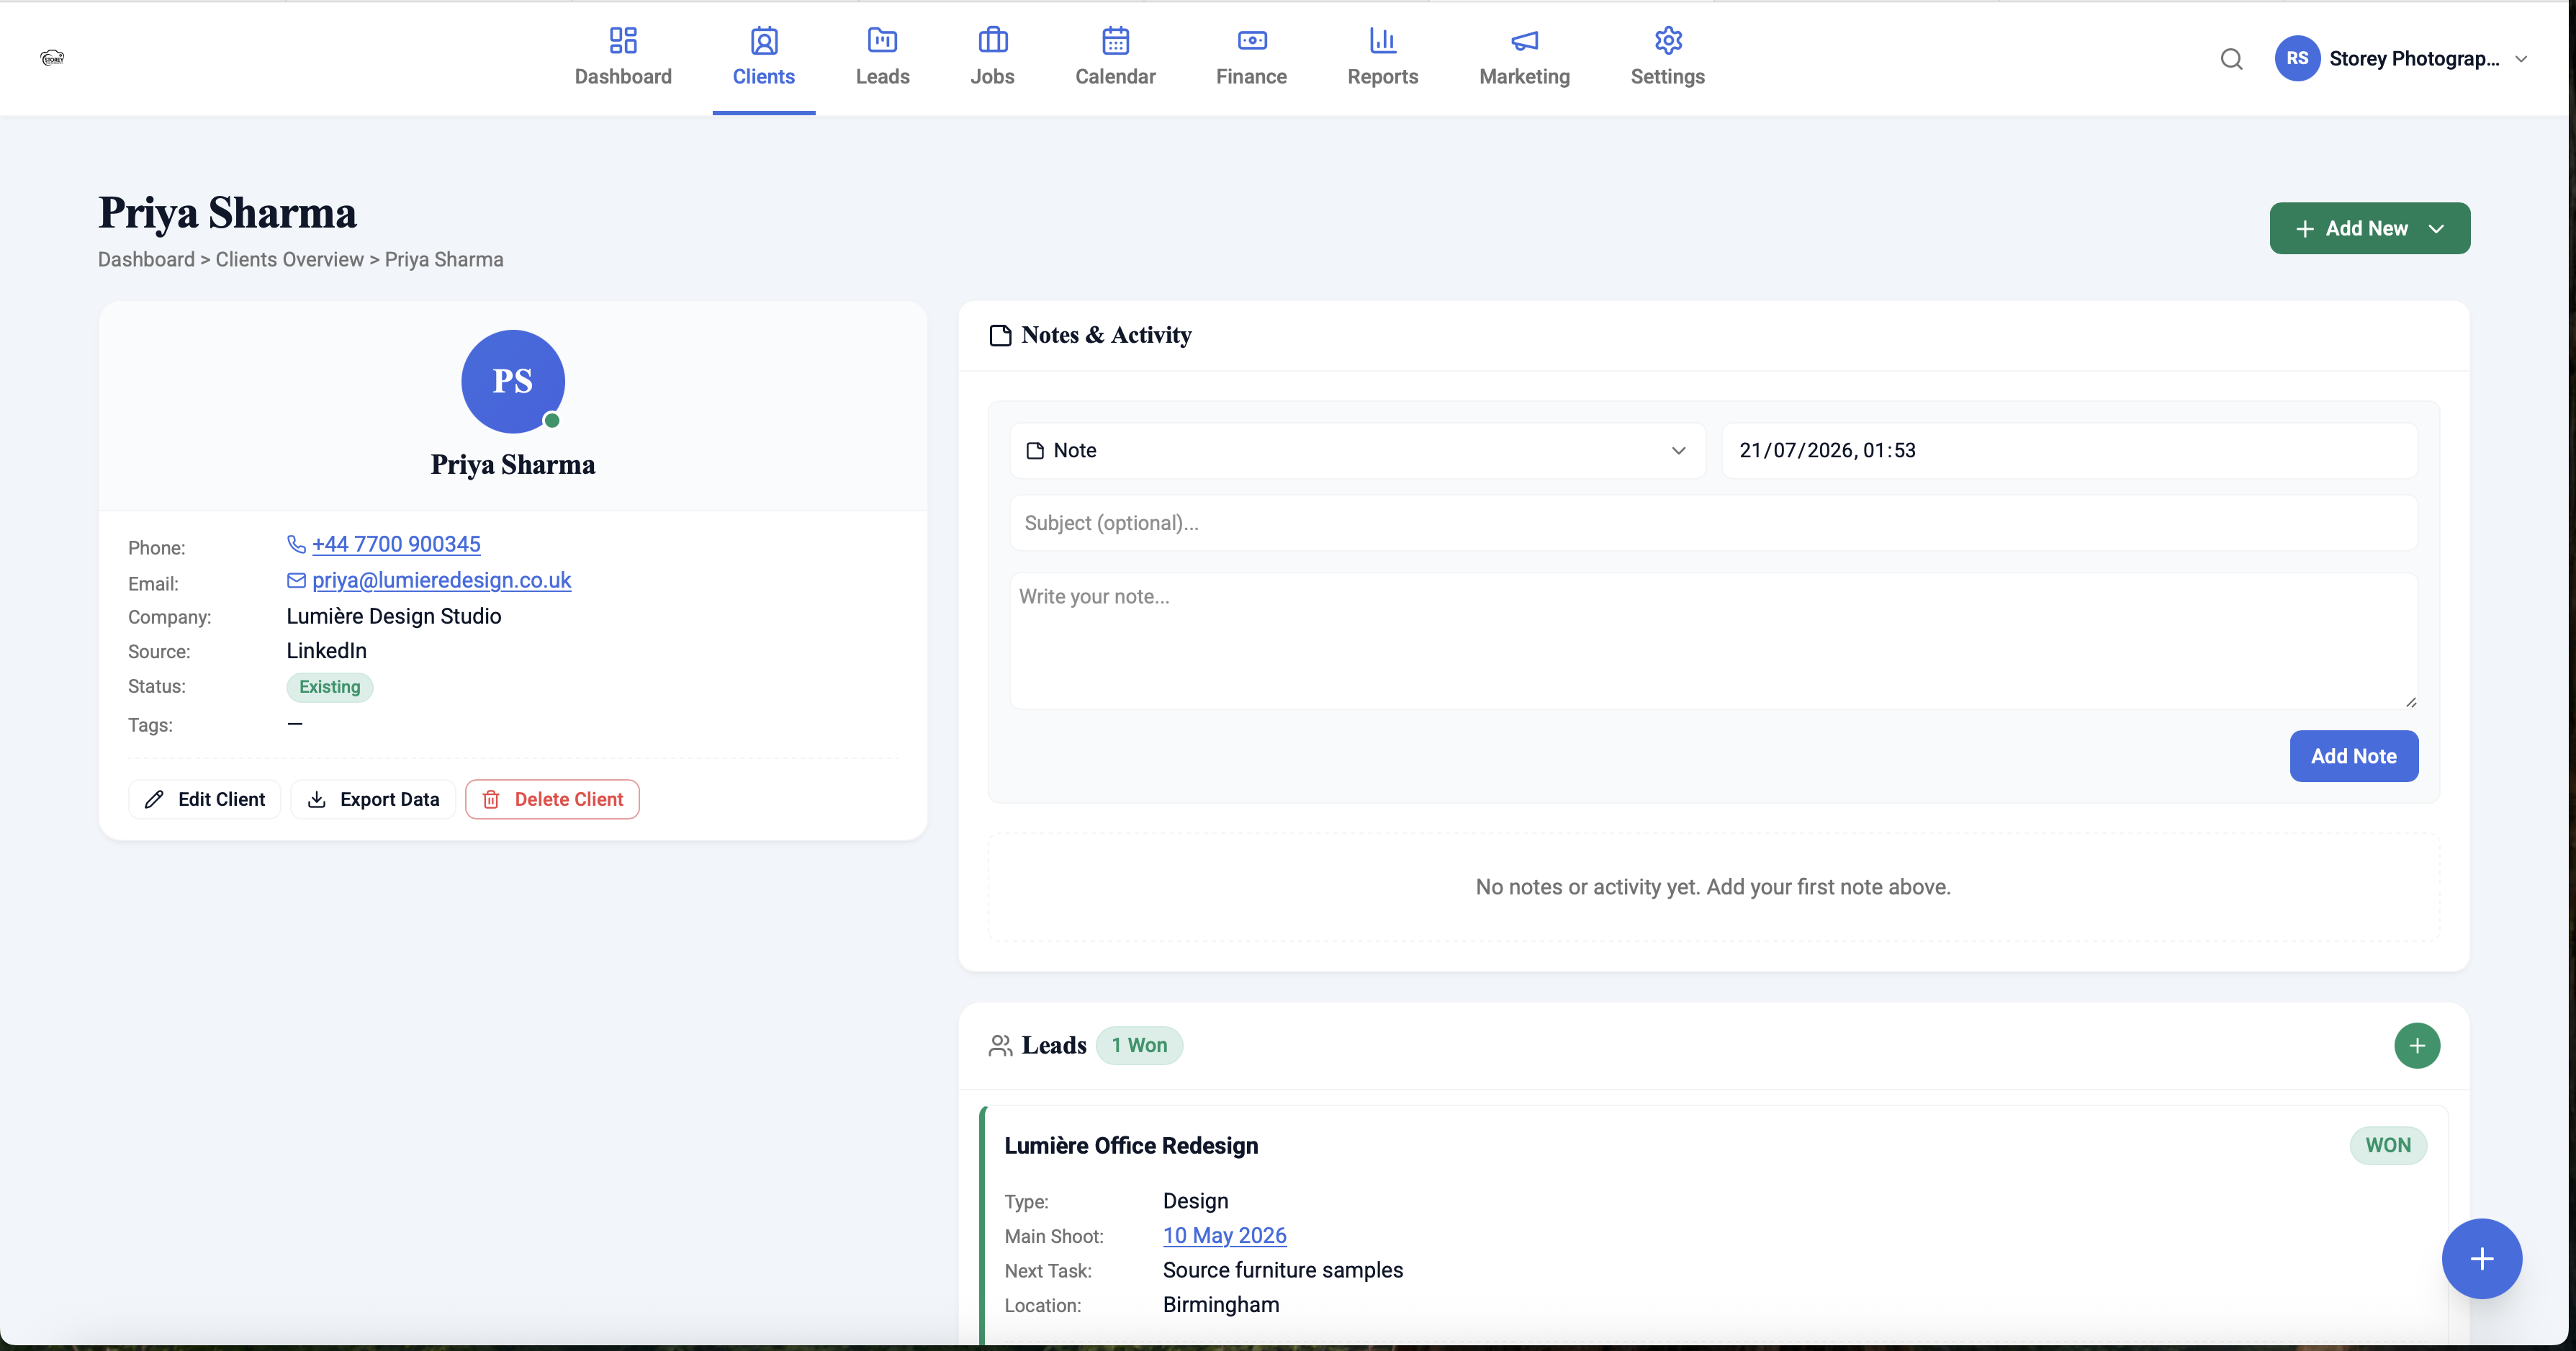Click the Marketing megaphone icon
2576x1351 pixels.
coord(1524,40)
